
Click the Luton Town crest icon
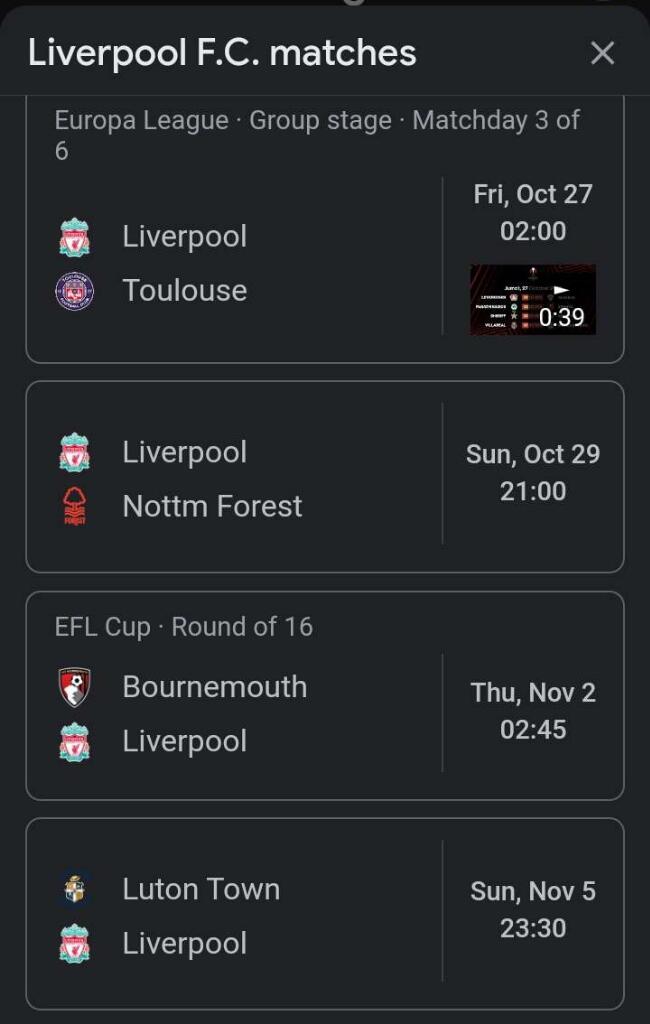click(x=74, y=889)
